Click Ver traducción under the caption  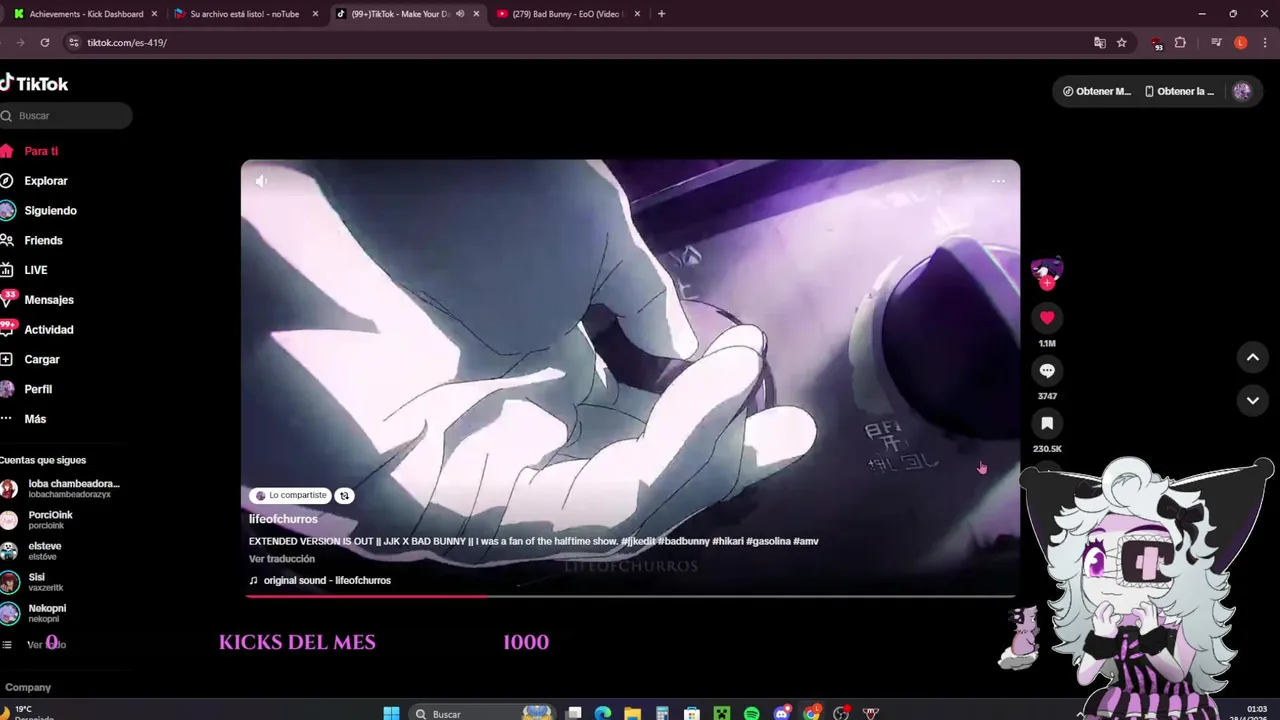pyautogui.click(x=282, y=559)
